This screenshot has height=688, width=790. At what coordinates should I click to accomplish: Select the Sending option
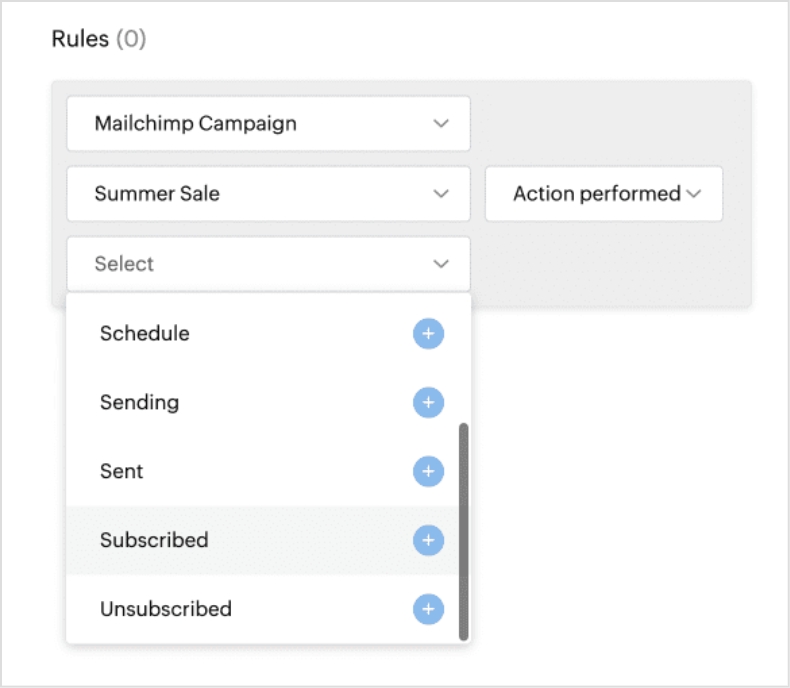point(139,403)
